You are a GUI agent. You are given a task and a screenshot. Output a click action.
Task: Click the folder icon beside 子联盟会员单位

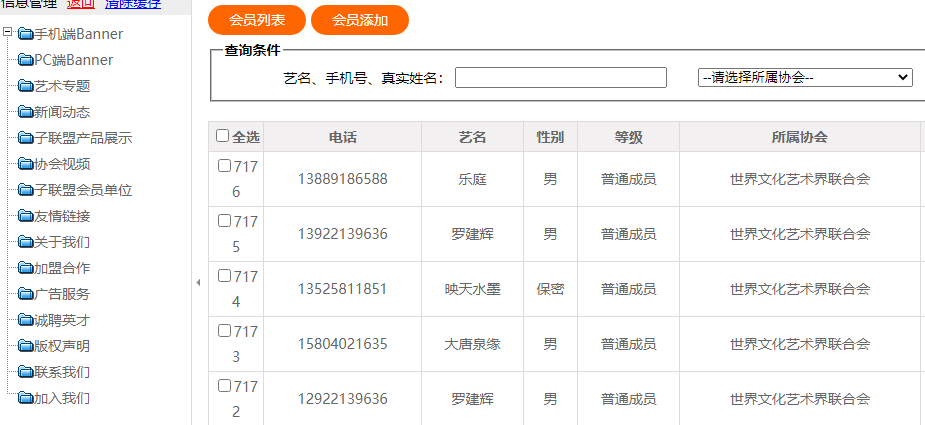[x=25, y=190]
